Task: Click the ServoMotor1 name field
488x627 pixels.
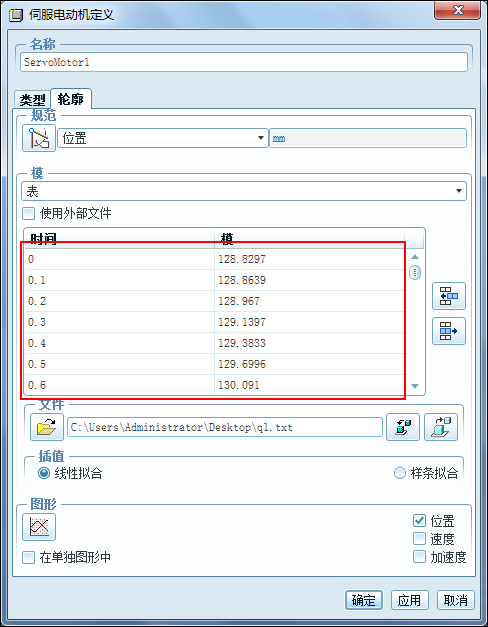Action: pos(244,62)
